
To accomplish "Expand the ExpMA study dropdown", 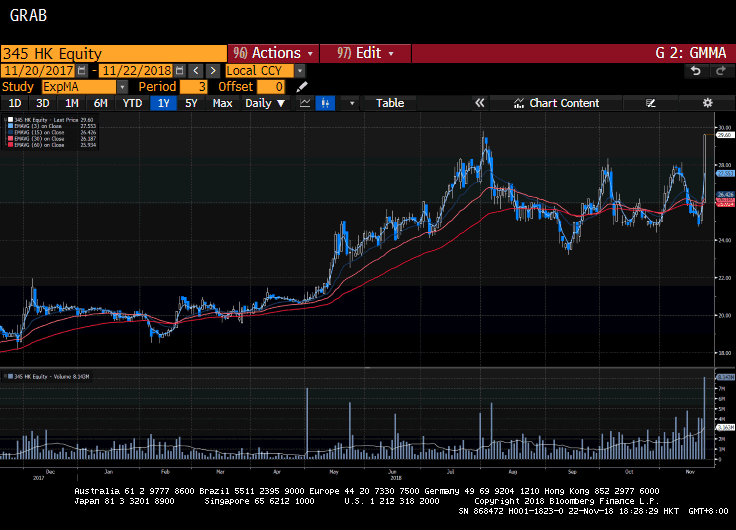I will pyautogui.click(x=122, y=87).
